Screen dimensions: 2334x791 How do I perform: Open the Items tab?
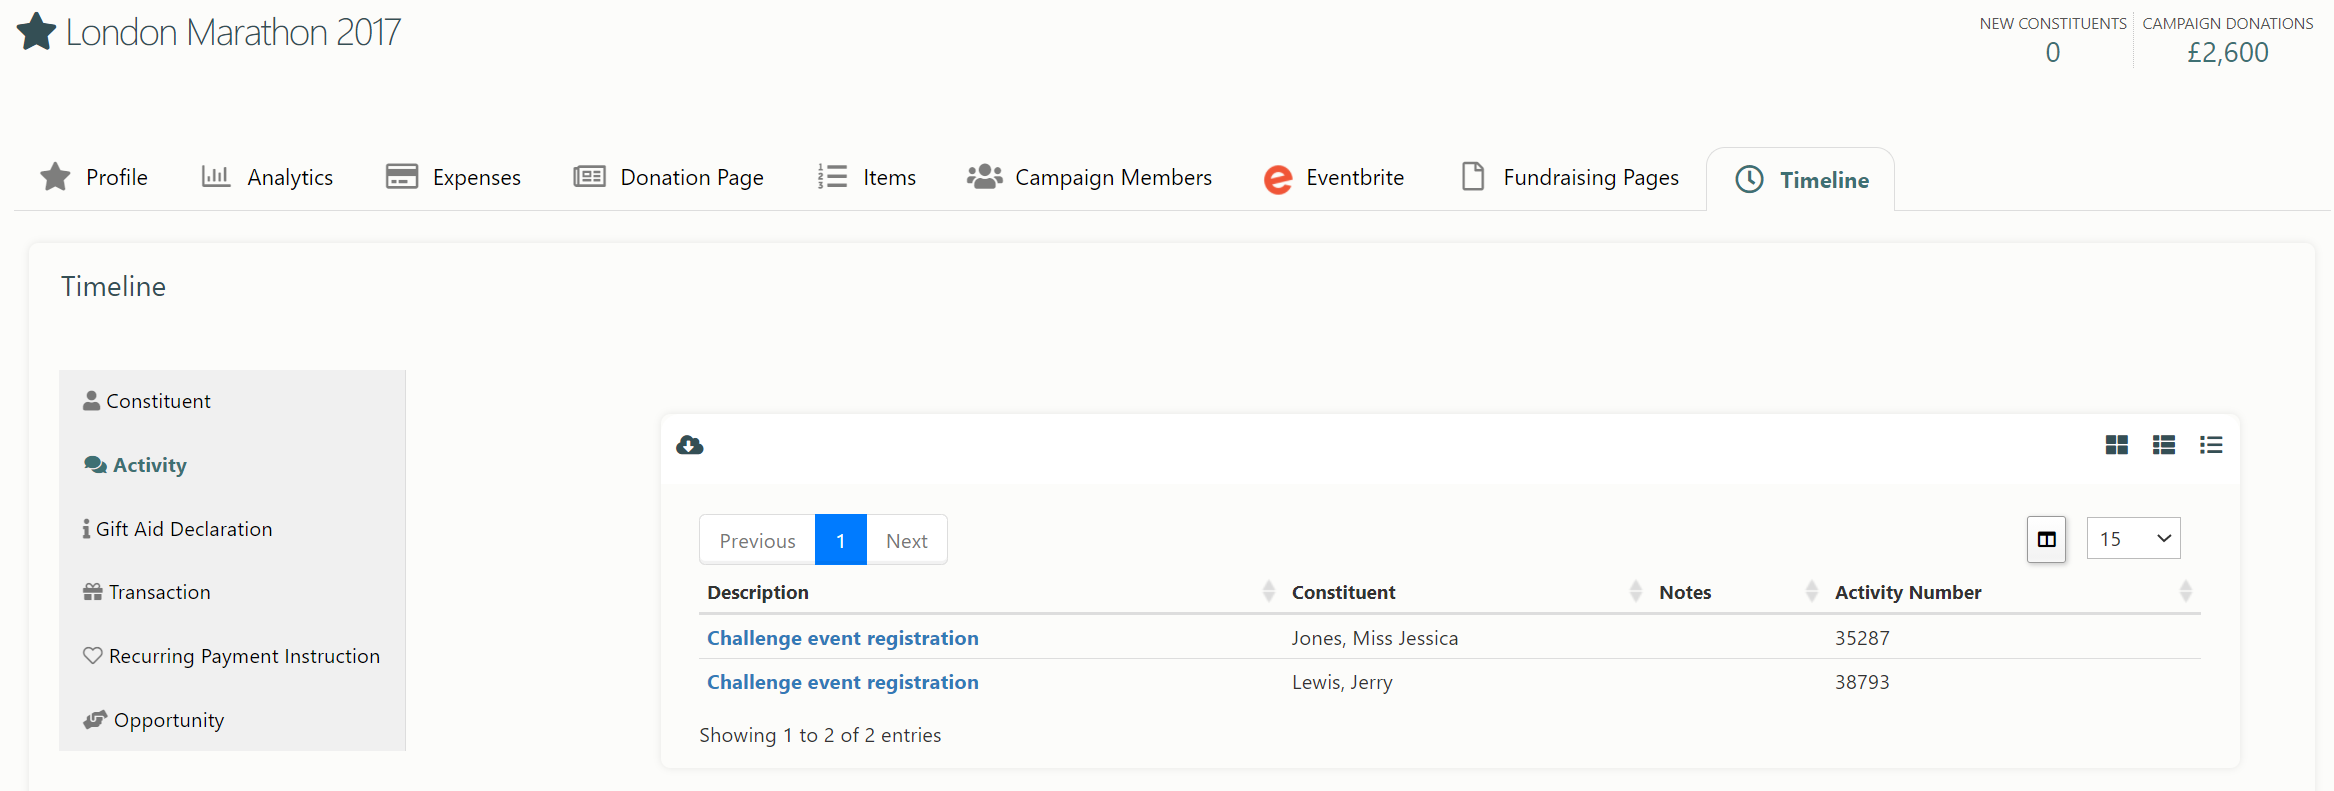pyautogui.click(x=866, y=177)
